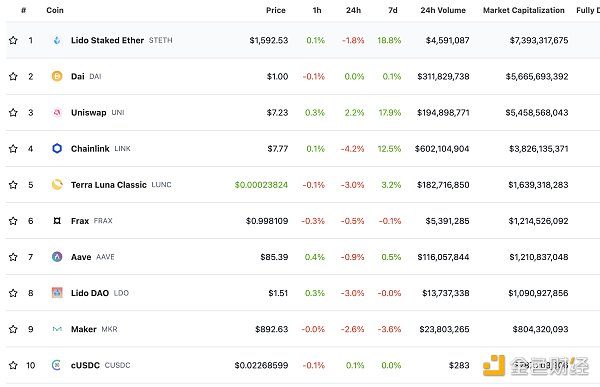
Task: Toggle favorite star for Chainlink
Action: pyautogui.click(x=13, y=149)
